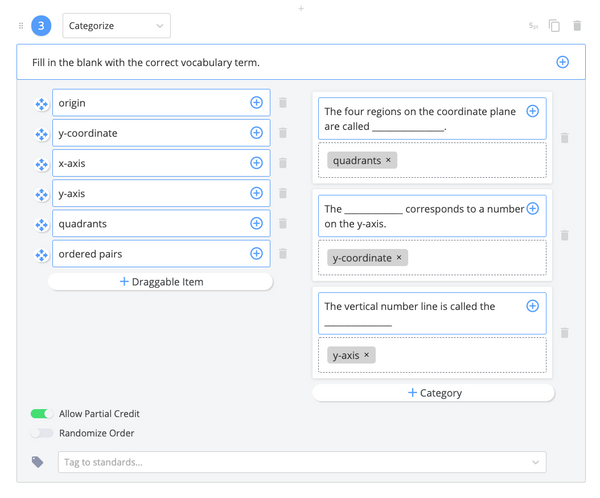Delete the 'four regions' category
The width and height of the screenshot is (600, 498).
(564, 138)
